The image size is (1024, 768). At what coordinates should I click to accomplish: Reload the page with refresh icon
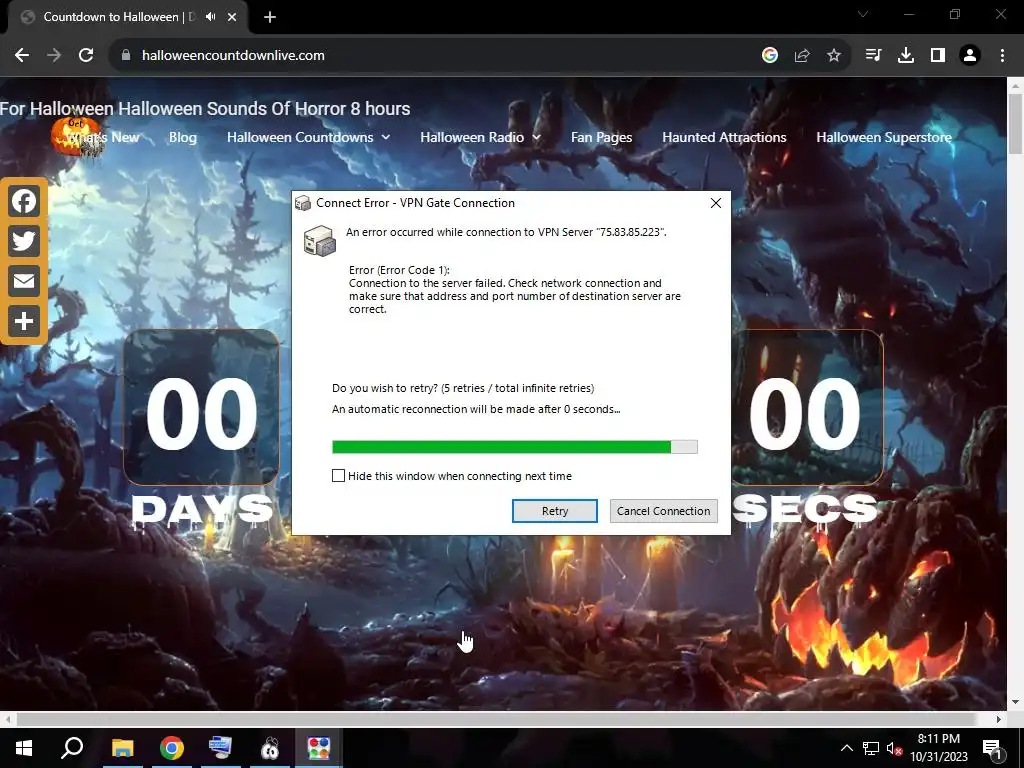[86, 56]
